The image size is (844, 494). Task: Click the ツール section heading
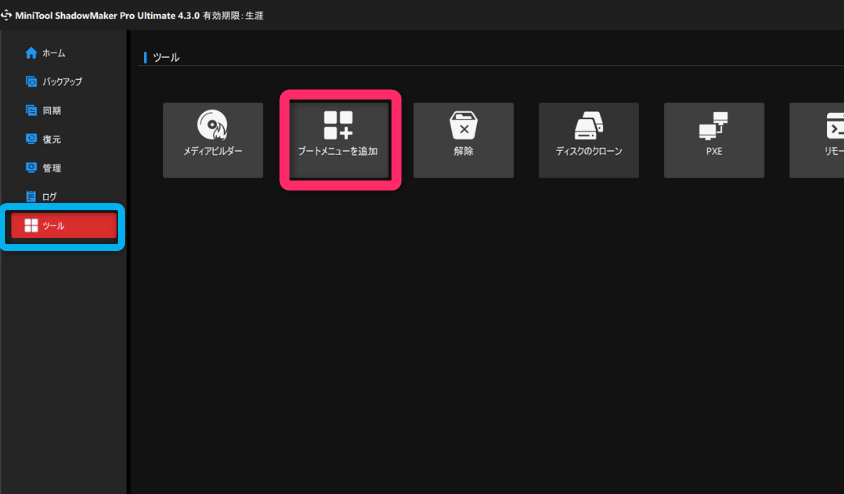pyautogui.click(x=166, y=58)
